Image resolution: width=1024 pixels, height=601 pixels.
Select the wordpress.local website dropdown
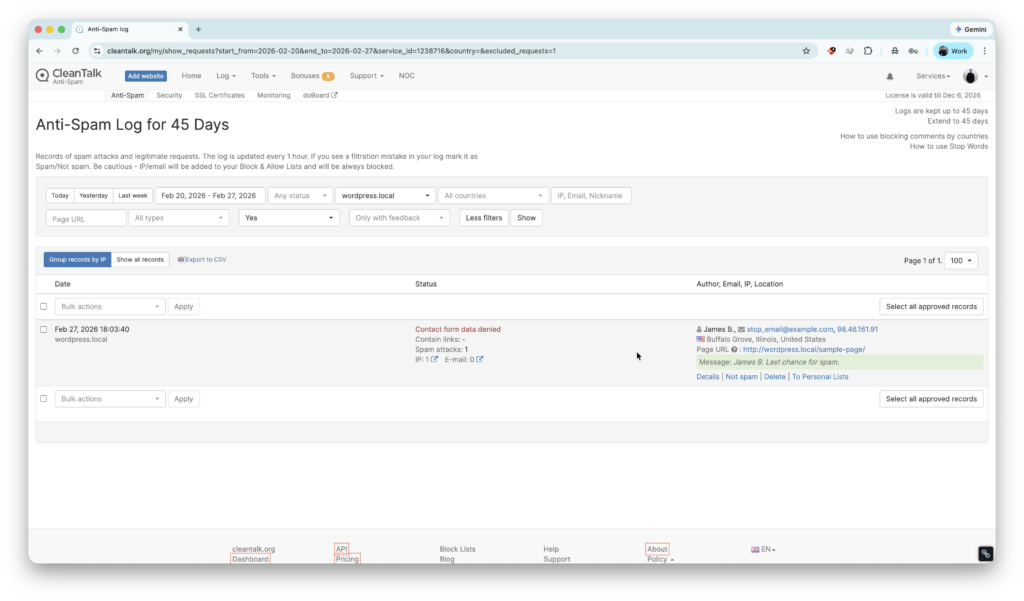tap(386, 195)
